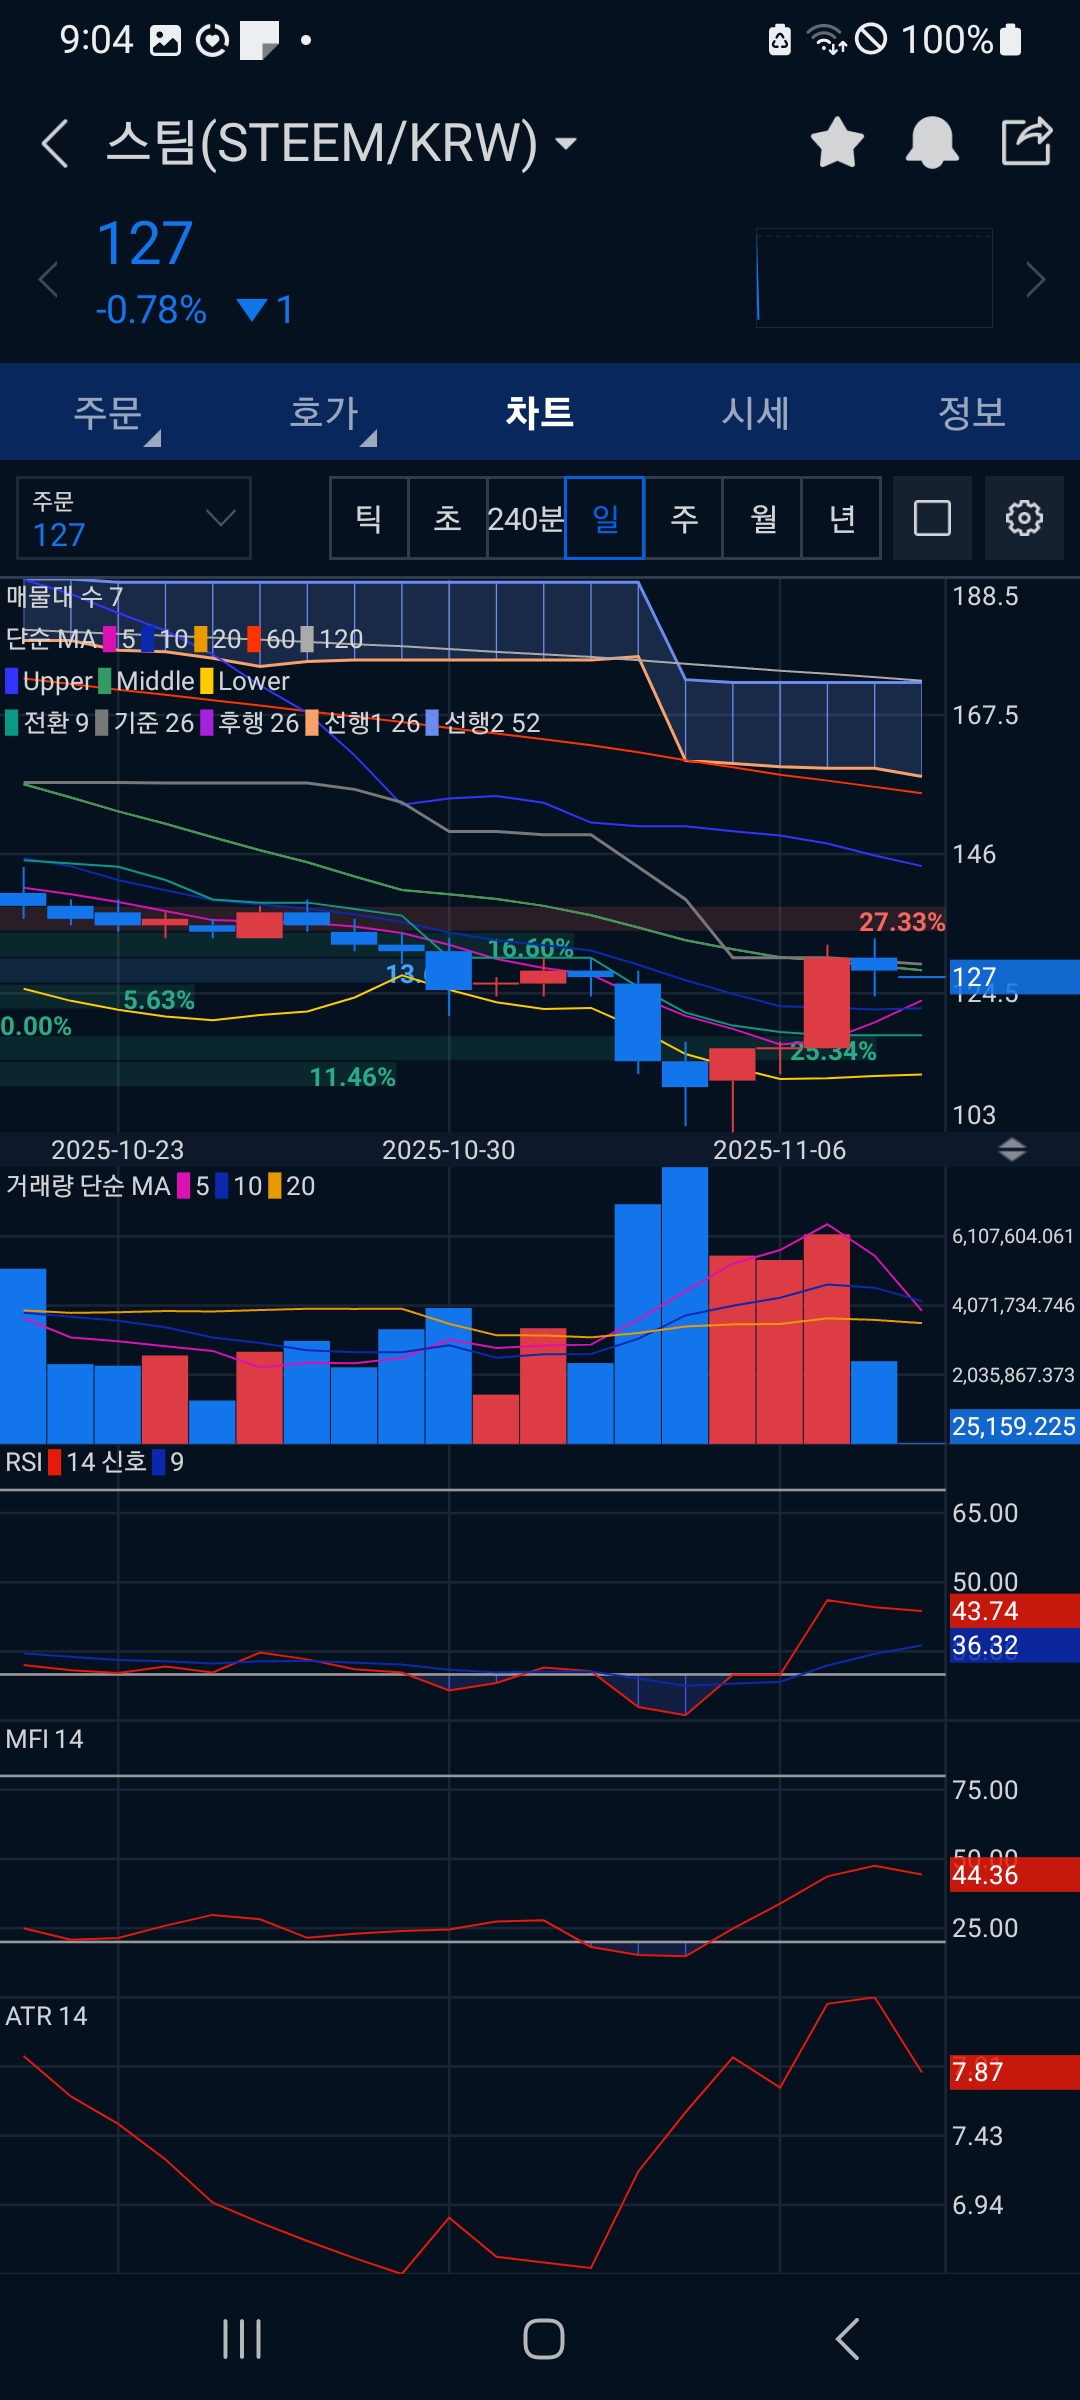Tap the MA 60 red color swatch
The height and width of the screenshot is (2400, 1080).
(x=254, y=639)
